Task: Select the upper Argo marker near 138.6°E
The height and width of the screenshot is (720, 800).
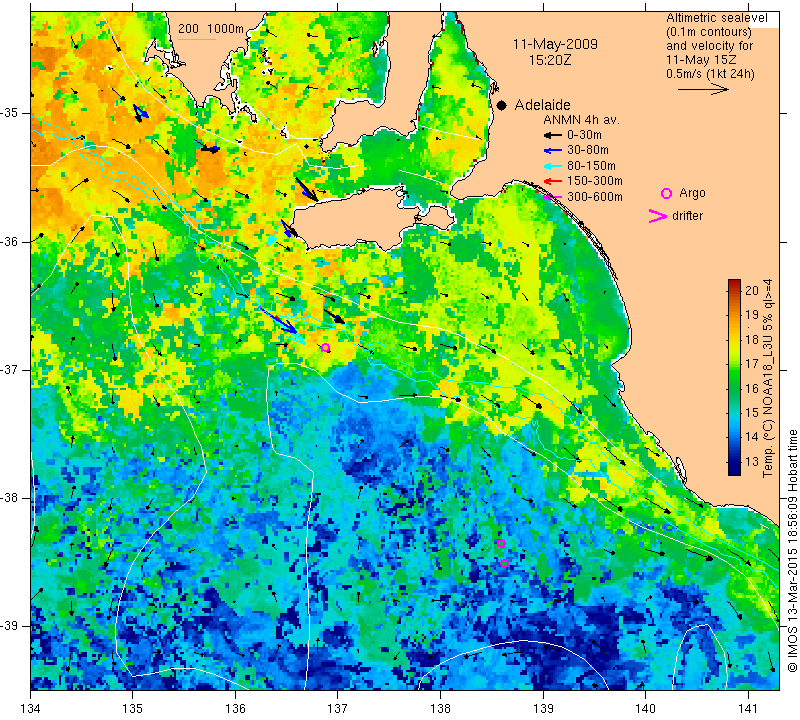Action: pyautogui.click(x=501, y=543)
